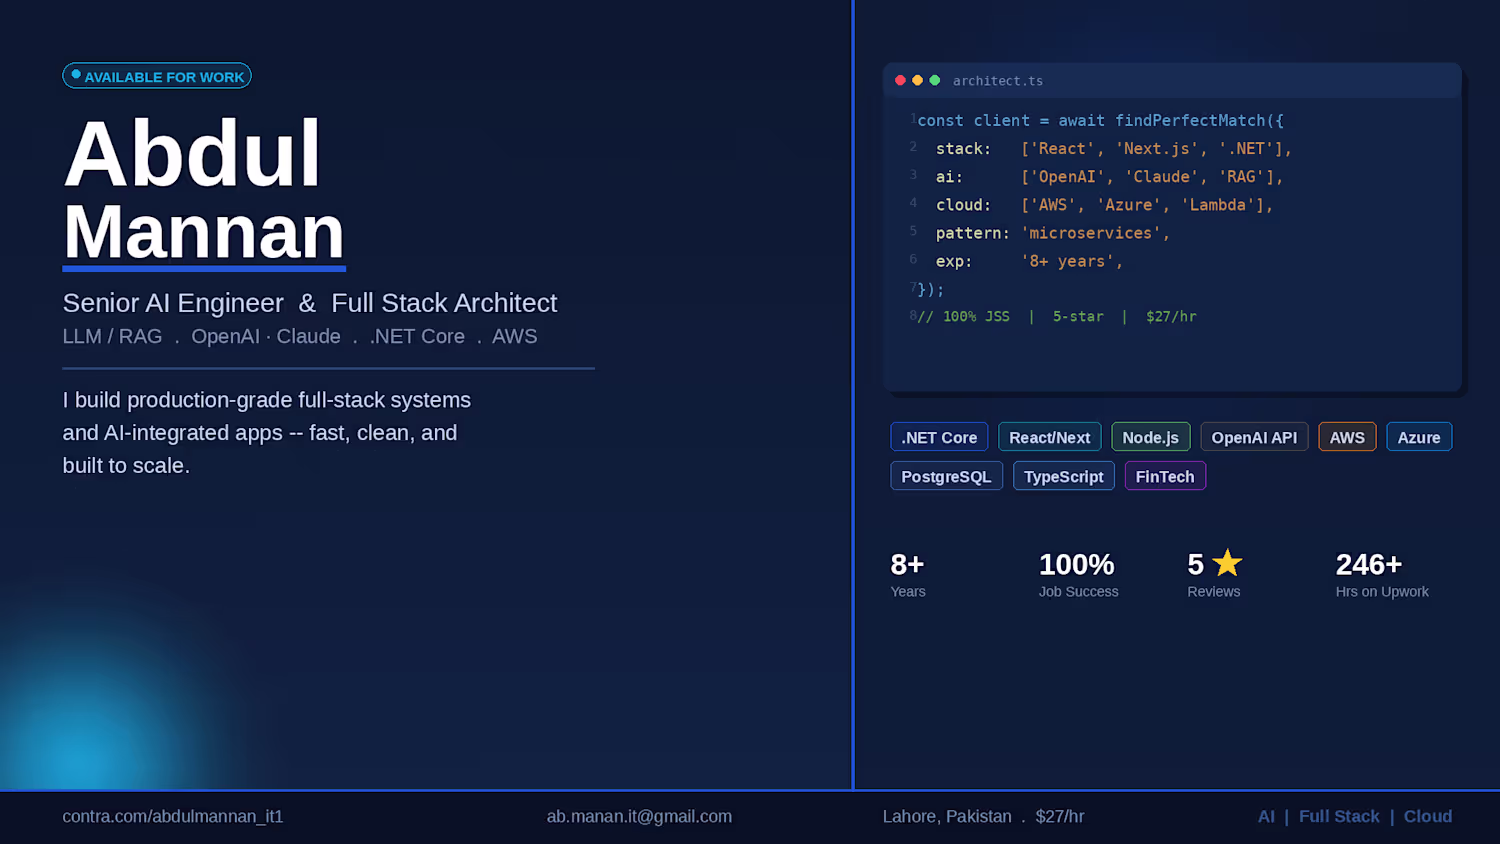Click the gold star next to 5 Reviews
Image resolution: width=1500 pixels, height=844 pixels.
point(1227,563)
